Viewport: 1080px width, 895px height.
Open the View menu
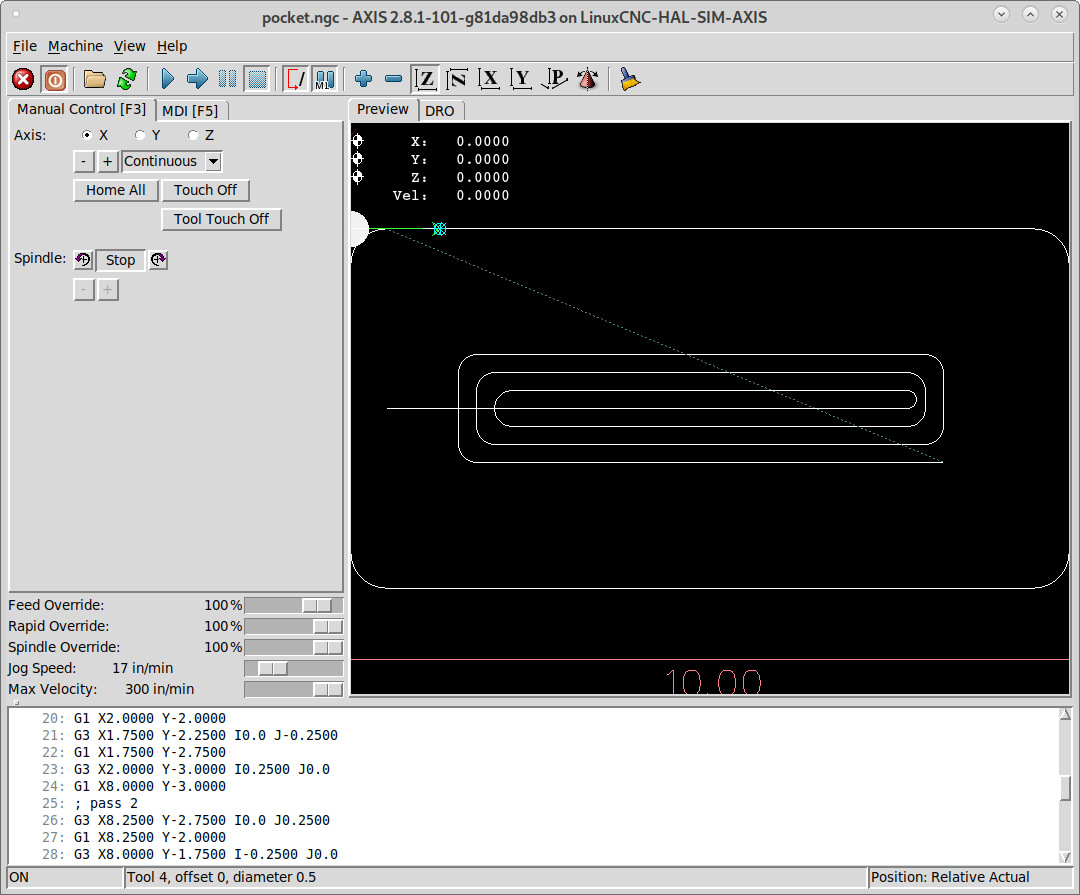(129, 46)
